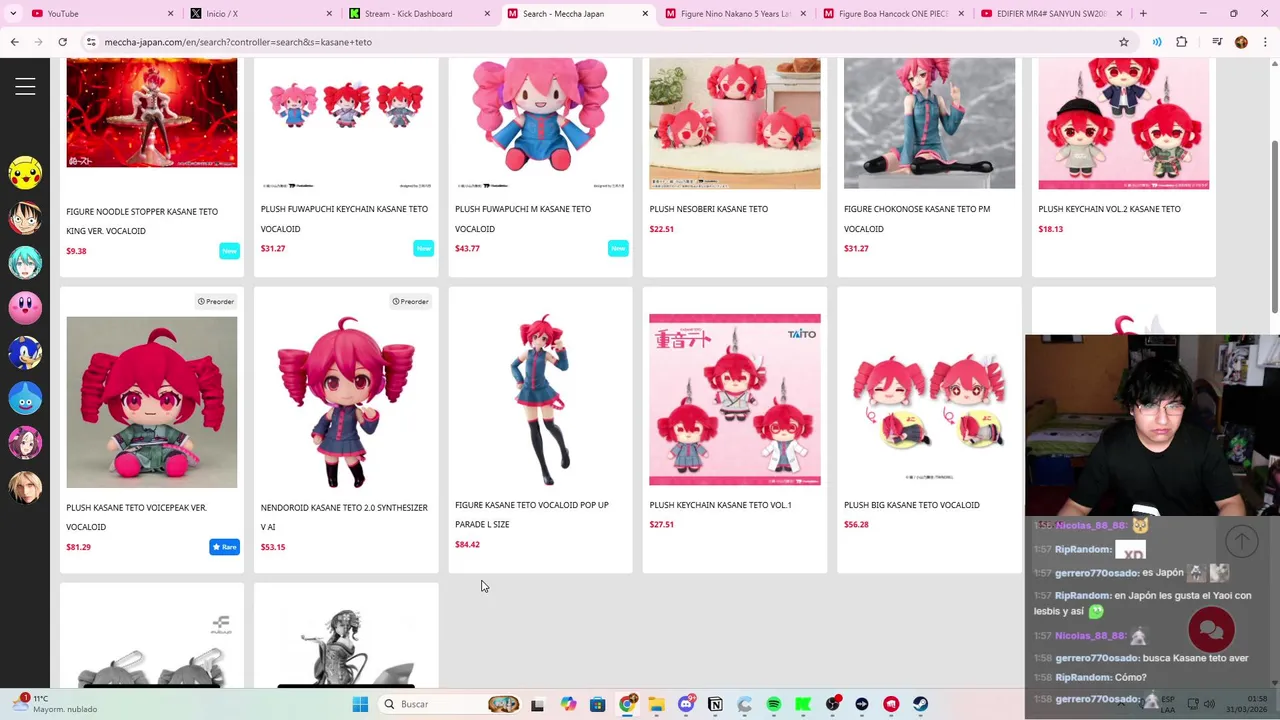Switch to the Stream - Kick Dashboard tab
The height and width of the screenshot is (720, 1280).
[x=418, y=13]
